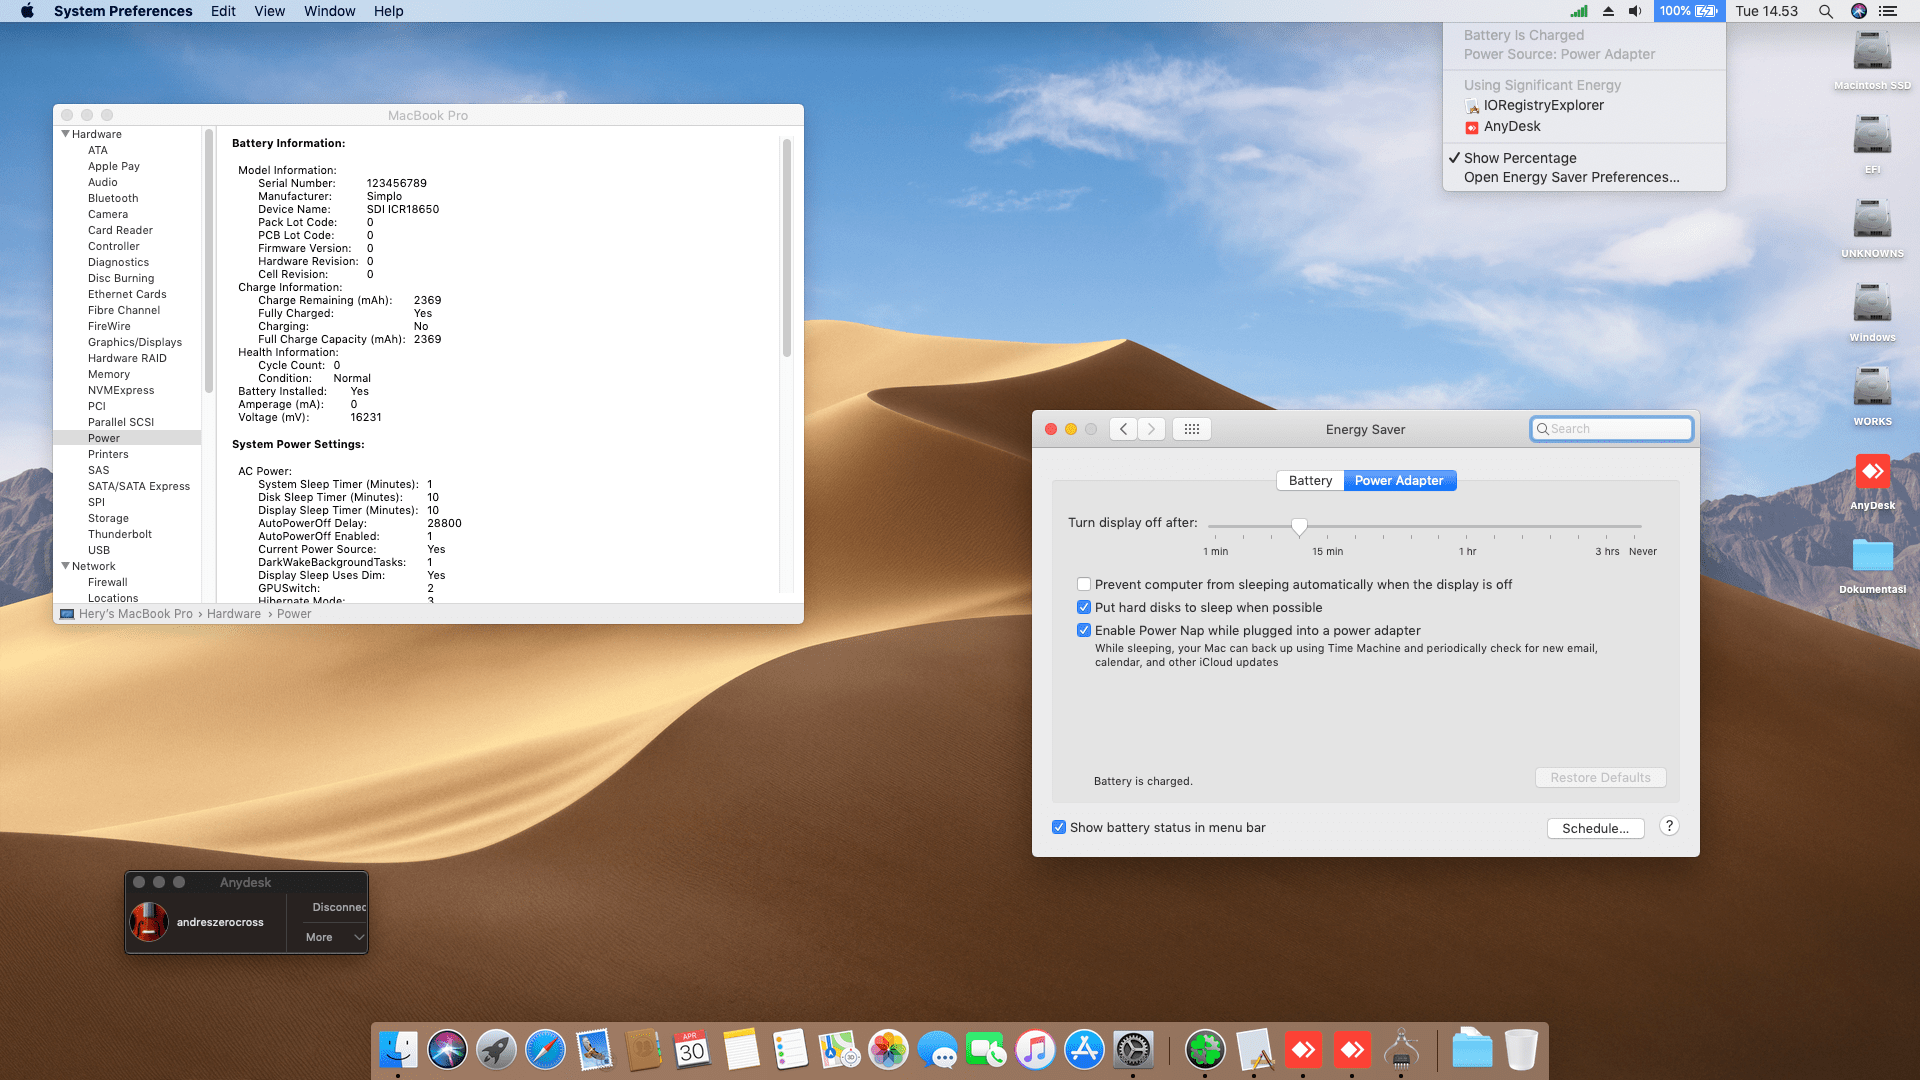Viewport: 1920px width, 1080px height.
Task: Select Thunderbolt in hardware sidebar
Action: pyautogui.click(x=120, y=534)
